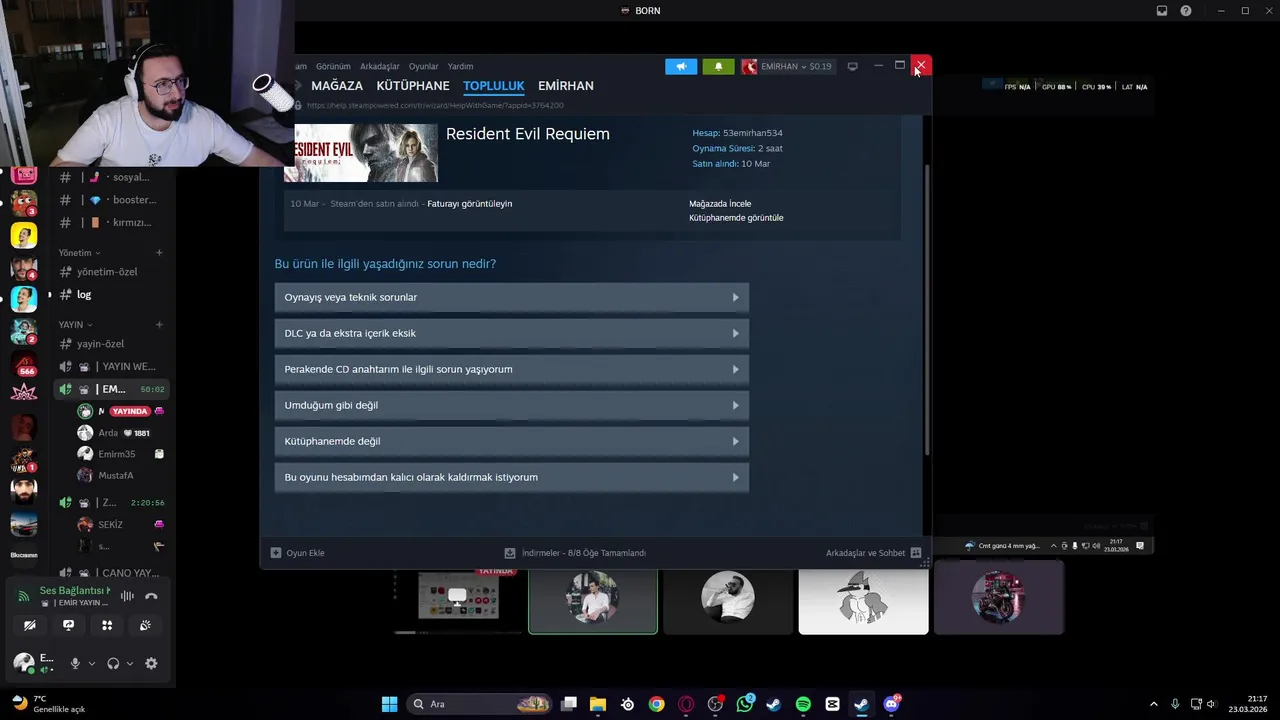
Task: Open Discord from taskbar
Action: pyautogui.click(x=891, y=704)
